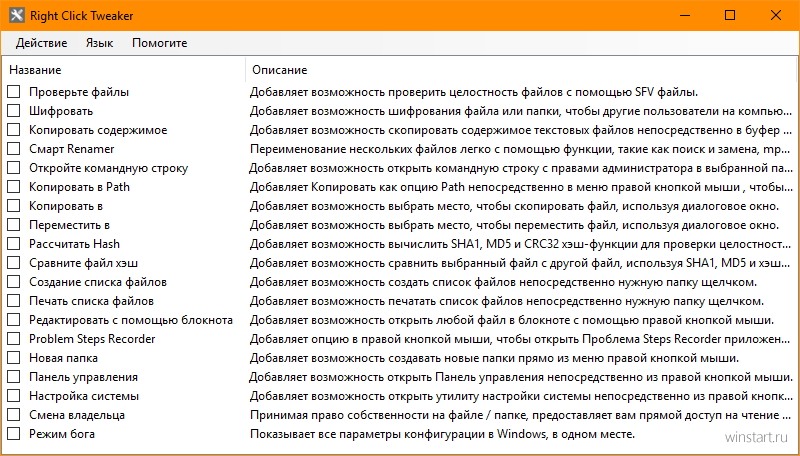Click description about создавать новые папки

[x=494, y=358]
